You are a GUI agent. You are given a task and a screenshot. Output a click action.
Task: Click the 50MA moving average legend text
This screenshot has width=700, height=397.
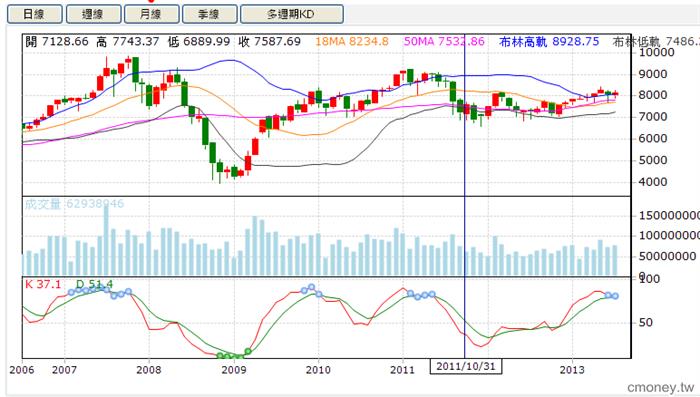click(444, 42)
